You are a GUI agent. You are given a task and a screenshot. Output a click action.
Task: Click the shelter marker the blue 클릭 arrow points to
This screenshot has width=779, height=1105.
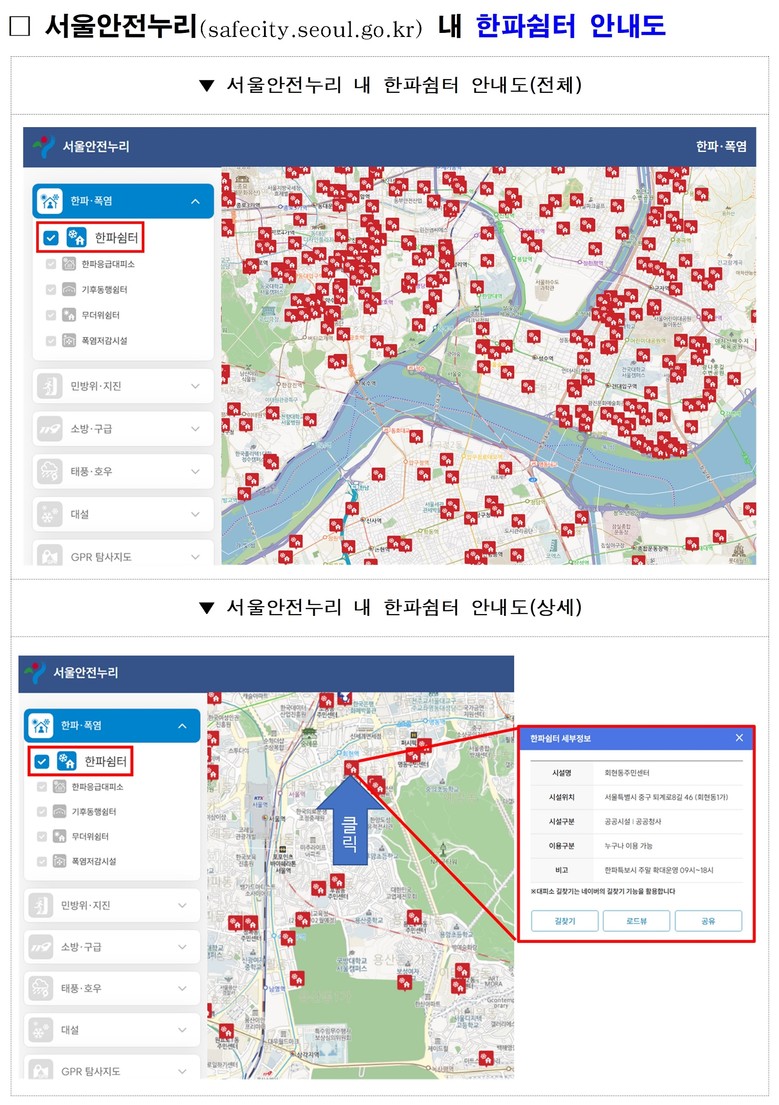pos(351,768)
